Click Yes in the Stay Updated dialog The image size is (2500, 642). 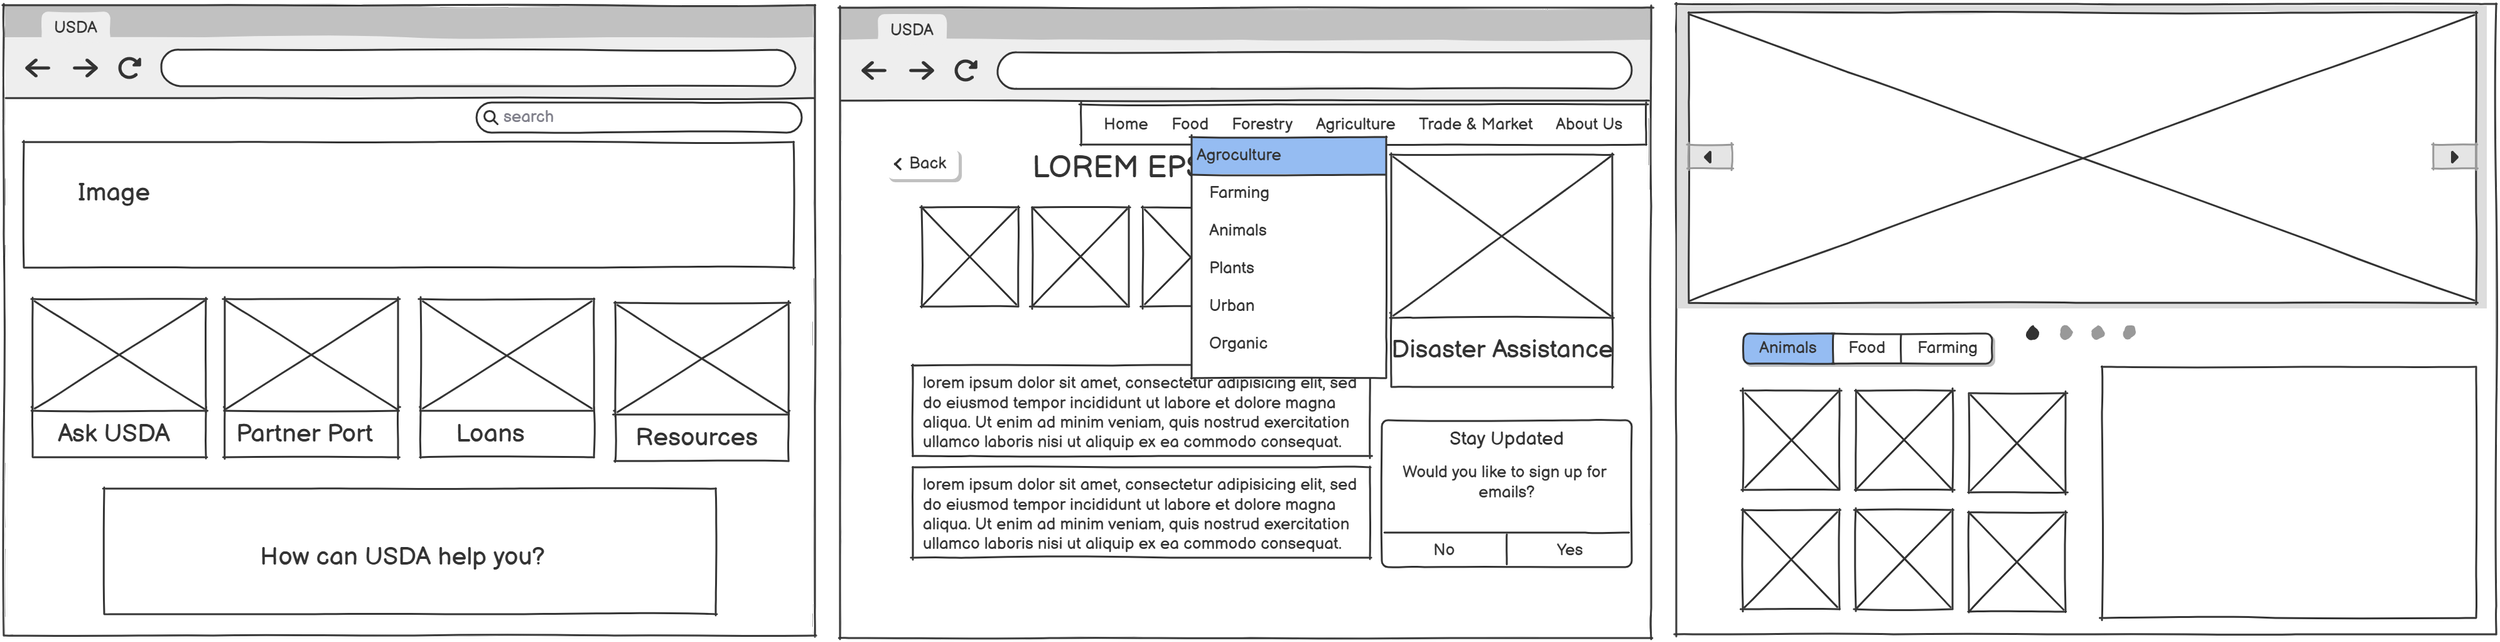pyautogui.click(x=1569, y=550)
